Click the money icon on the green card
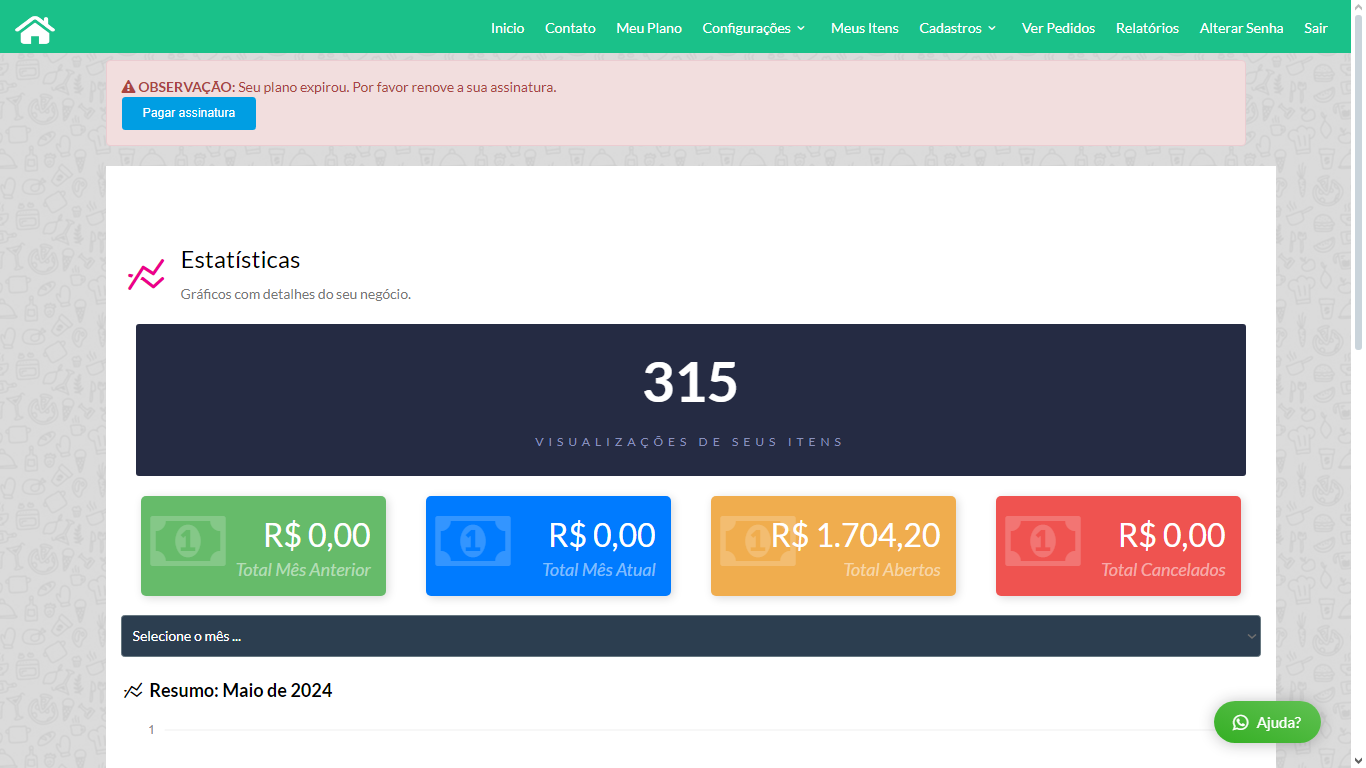The height and width of the screenshot is (768, 1366). pyautogui.click(x=187, y=541)
